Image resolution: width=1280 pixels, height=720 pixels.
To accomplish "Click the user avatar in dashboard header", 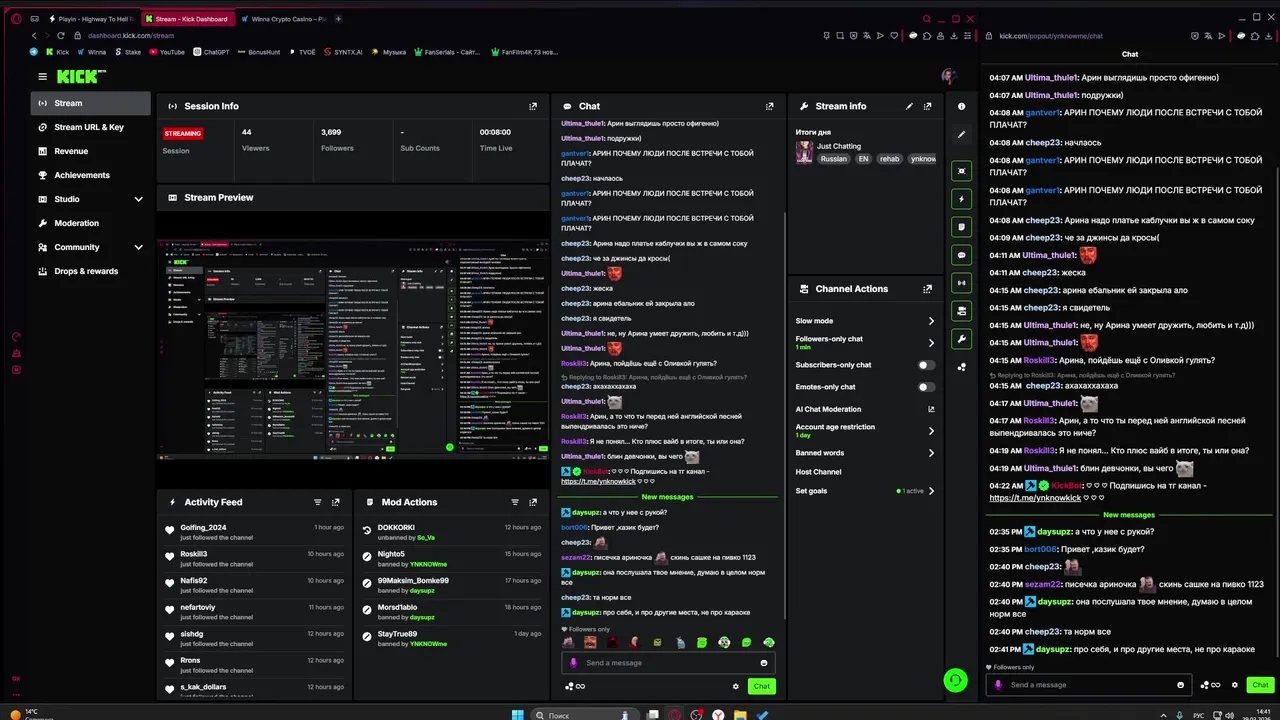I will pyautogui.click(x=949, y=76).
